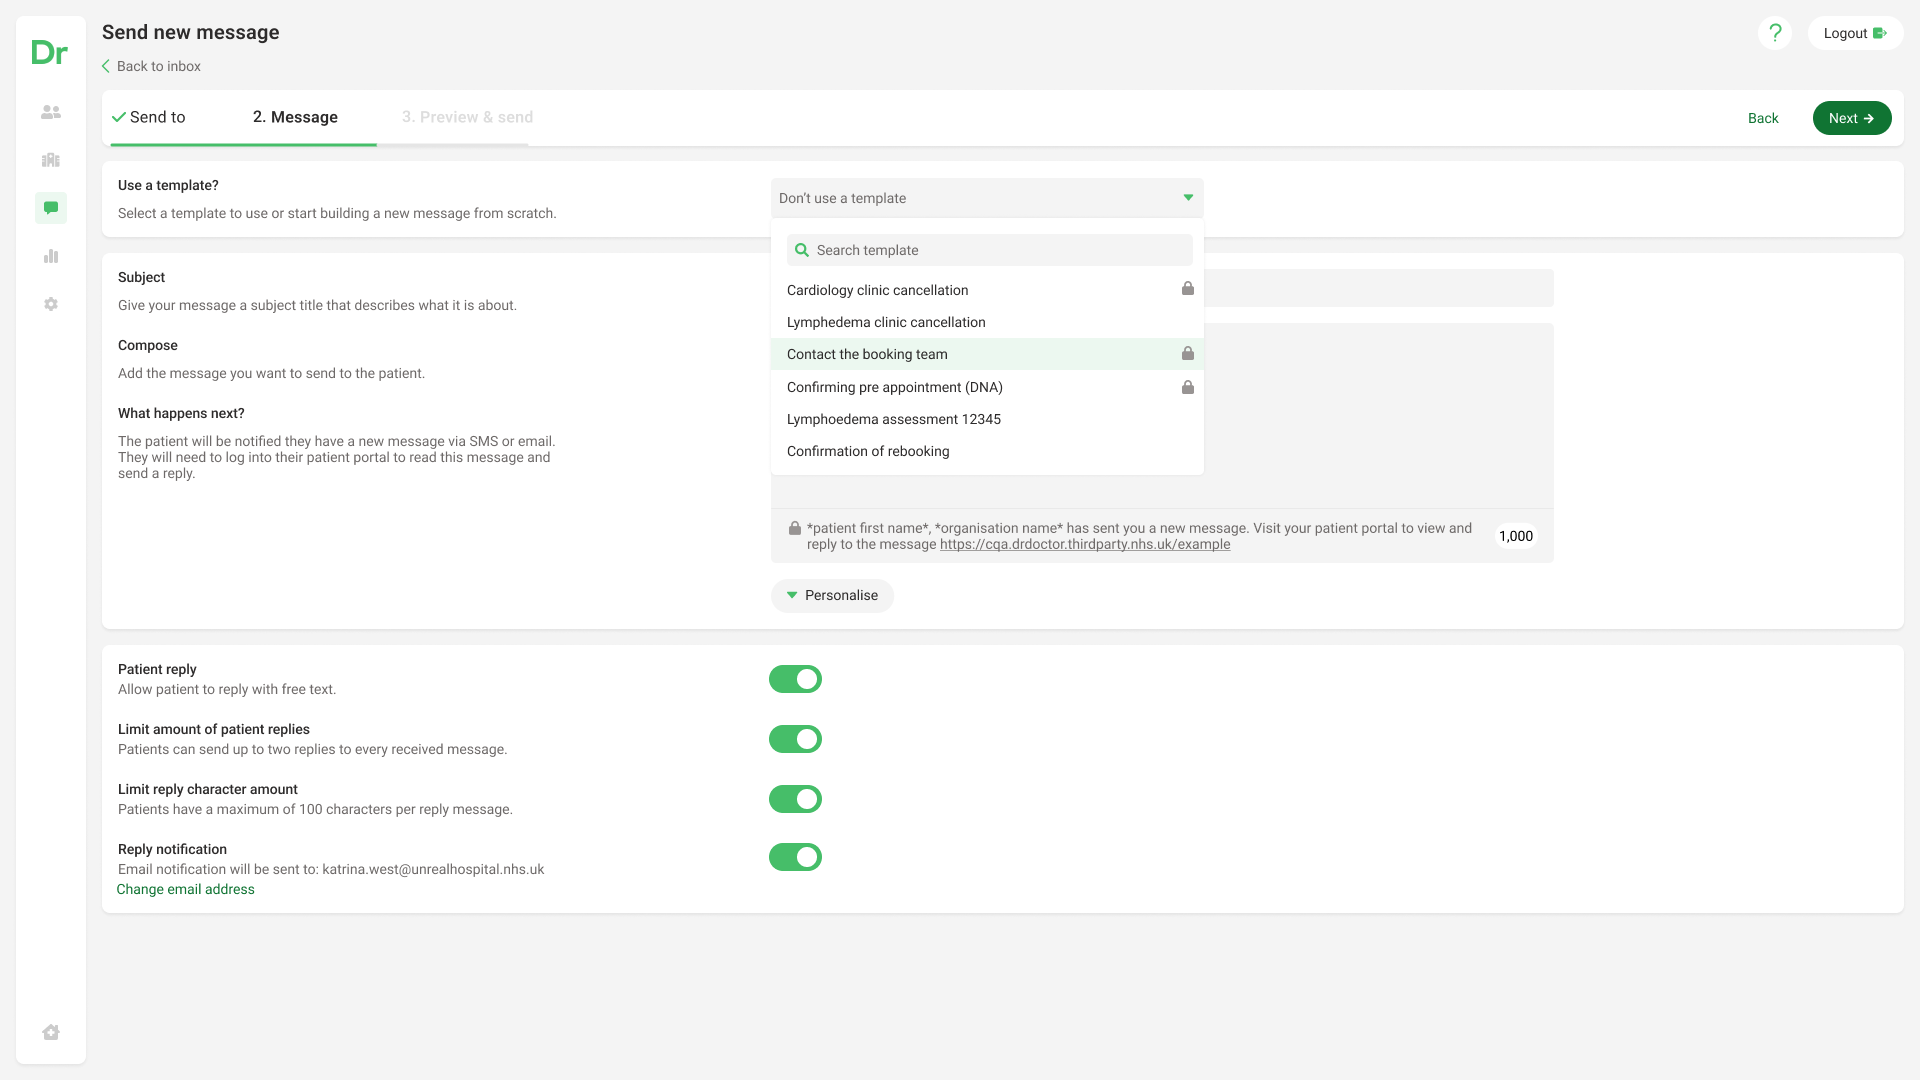Open the messages section in the sidebar
Viewport: 1920px width, 1080px height.
(x=50, y=208)
